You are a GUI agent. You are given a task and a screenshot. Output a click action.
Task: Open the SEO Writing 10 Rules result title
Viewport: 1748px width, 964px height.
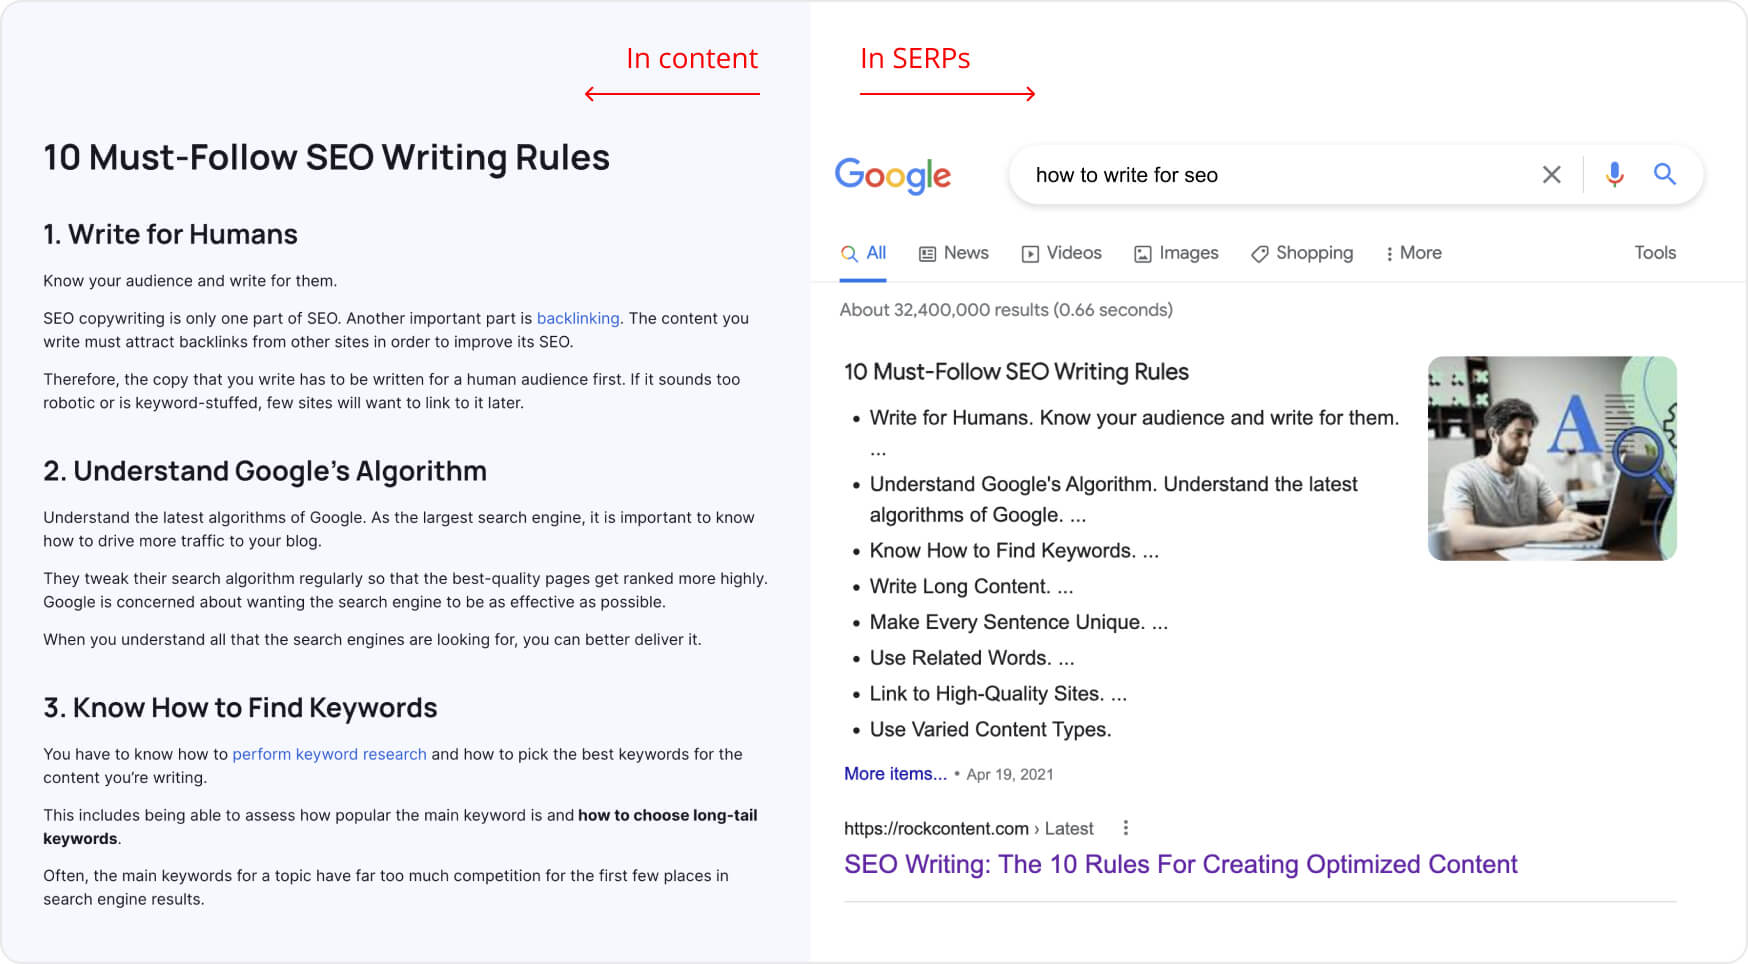pyautogui.click(x=1180, y=864)
